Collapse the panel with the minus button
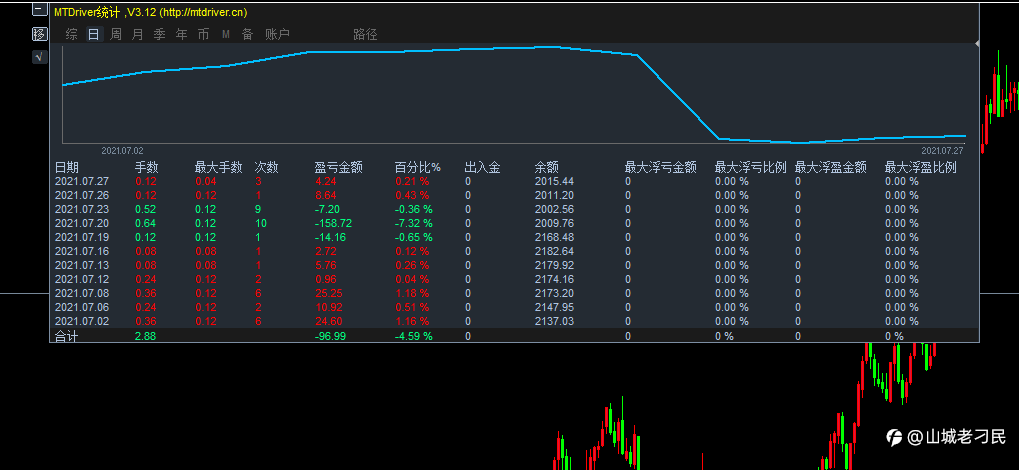Screen dimensions: 1019x470 tap(40, 10)
